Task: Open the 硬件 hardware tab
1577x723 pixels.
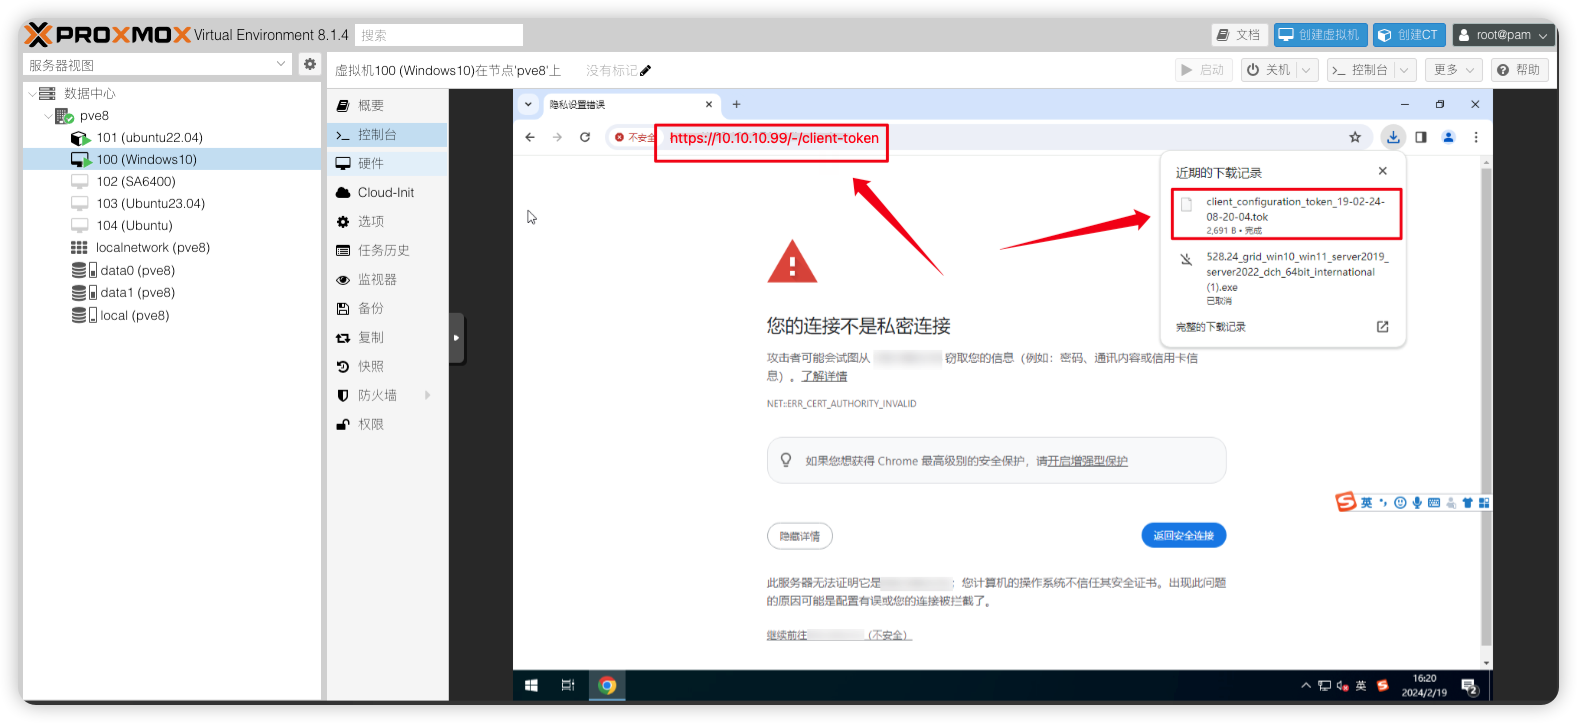Action: click(387, 163)
